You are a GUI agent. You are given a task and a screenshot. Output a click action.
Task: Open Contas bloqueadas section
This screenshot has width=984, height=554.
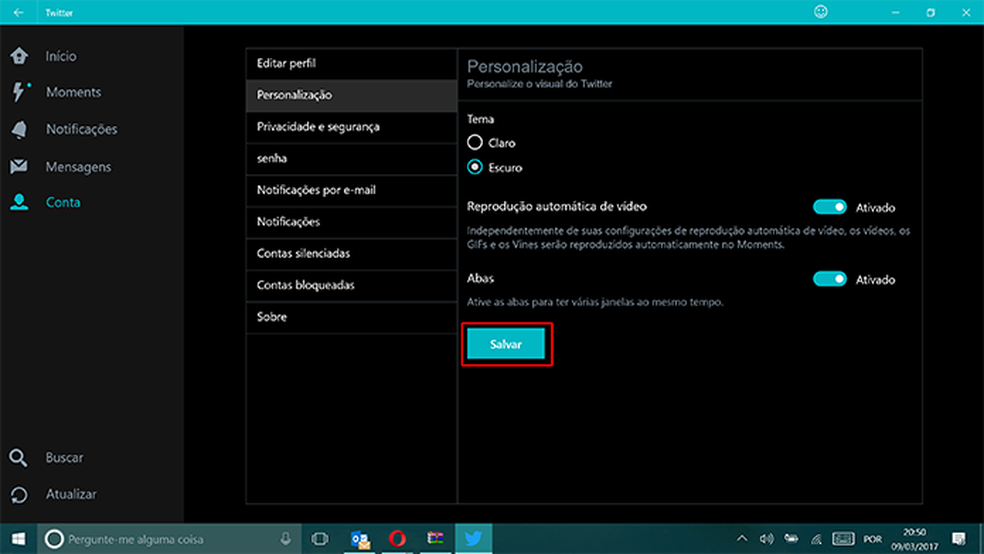click(351, 285)
